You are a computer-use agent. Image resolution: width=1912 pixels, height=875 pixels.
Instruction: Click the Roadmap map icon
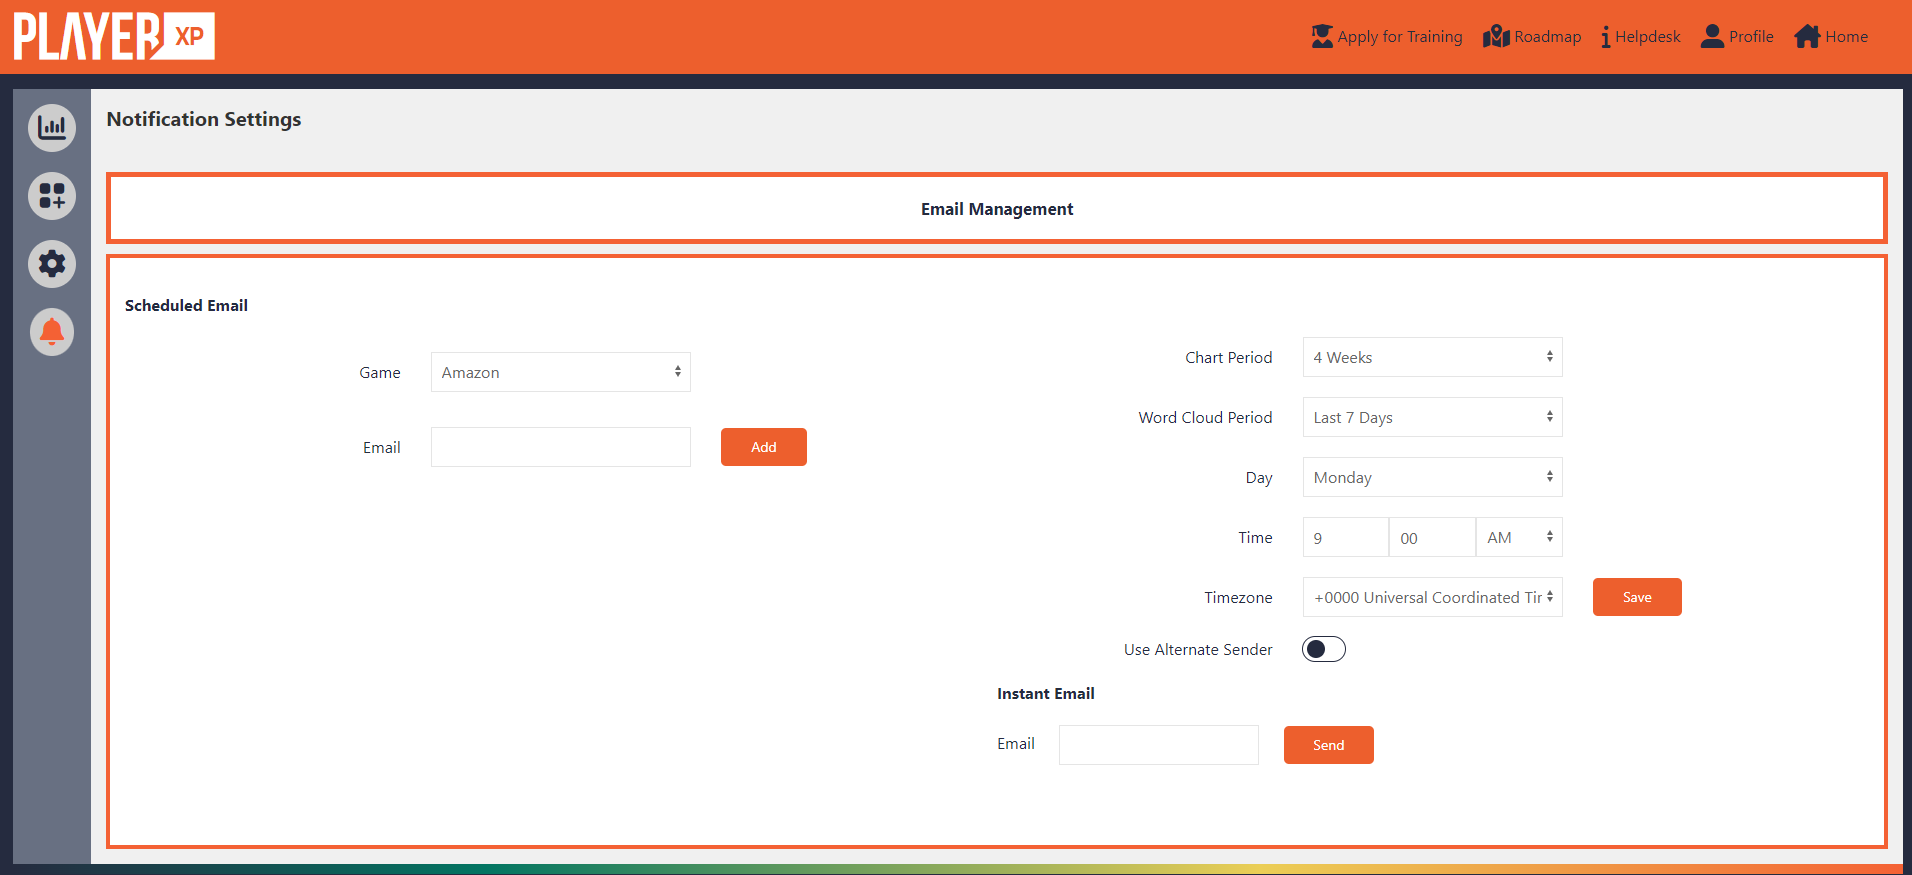pos(1496,36)
